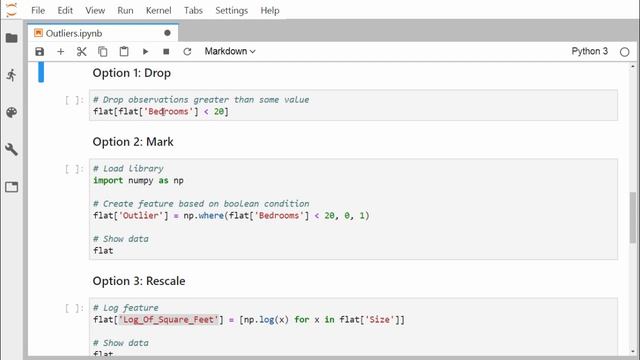Image resolution: width=640 pixels, height=360 pixels.
Task: Open the Edit menu
Action: pyautogui.click(x=65, y=10)
